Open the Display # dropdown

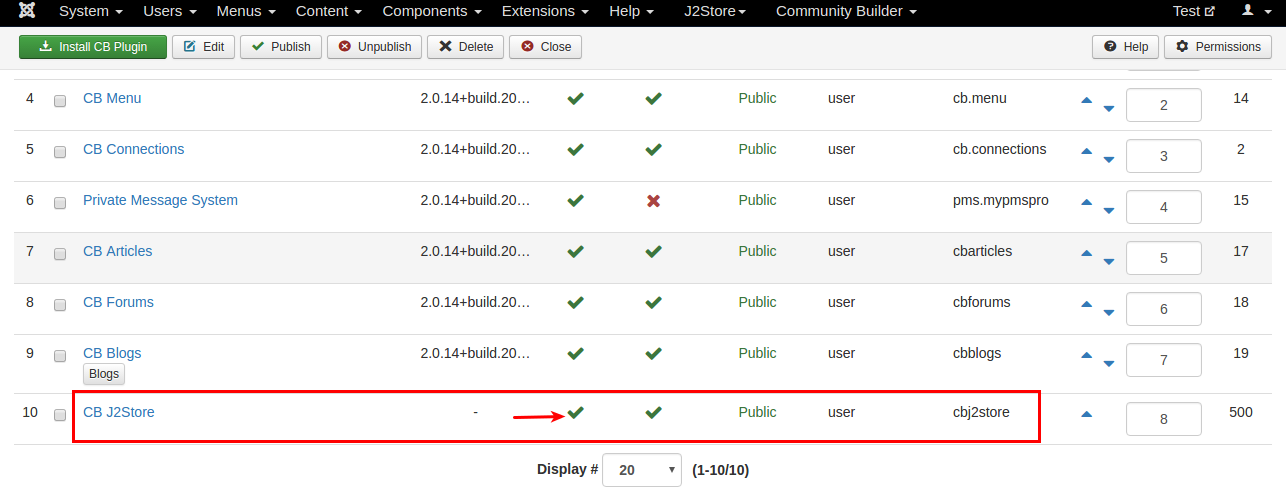tap(642, 470)
